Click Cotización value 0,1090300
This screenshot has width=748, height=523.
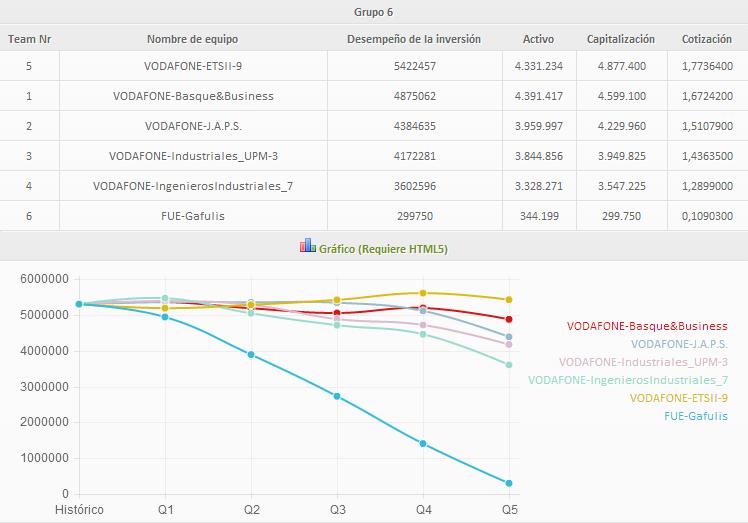707,216
